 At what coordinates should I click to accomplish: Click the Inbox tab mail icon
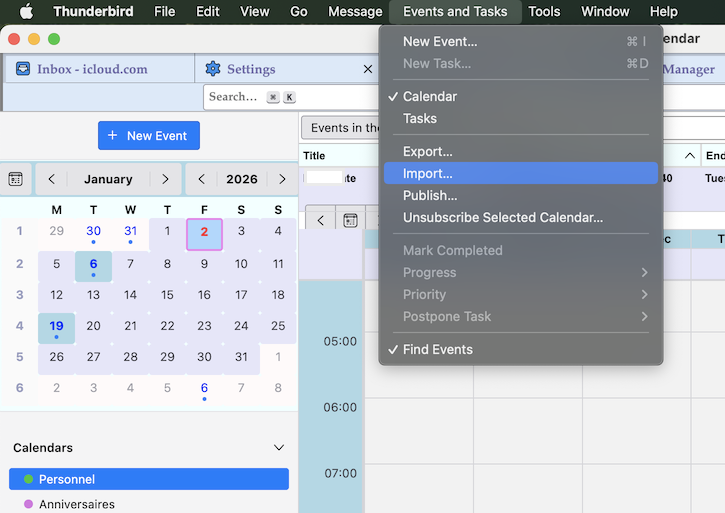pyautogui.click(x=23, y=69)
